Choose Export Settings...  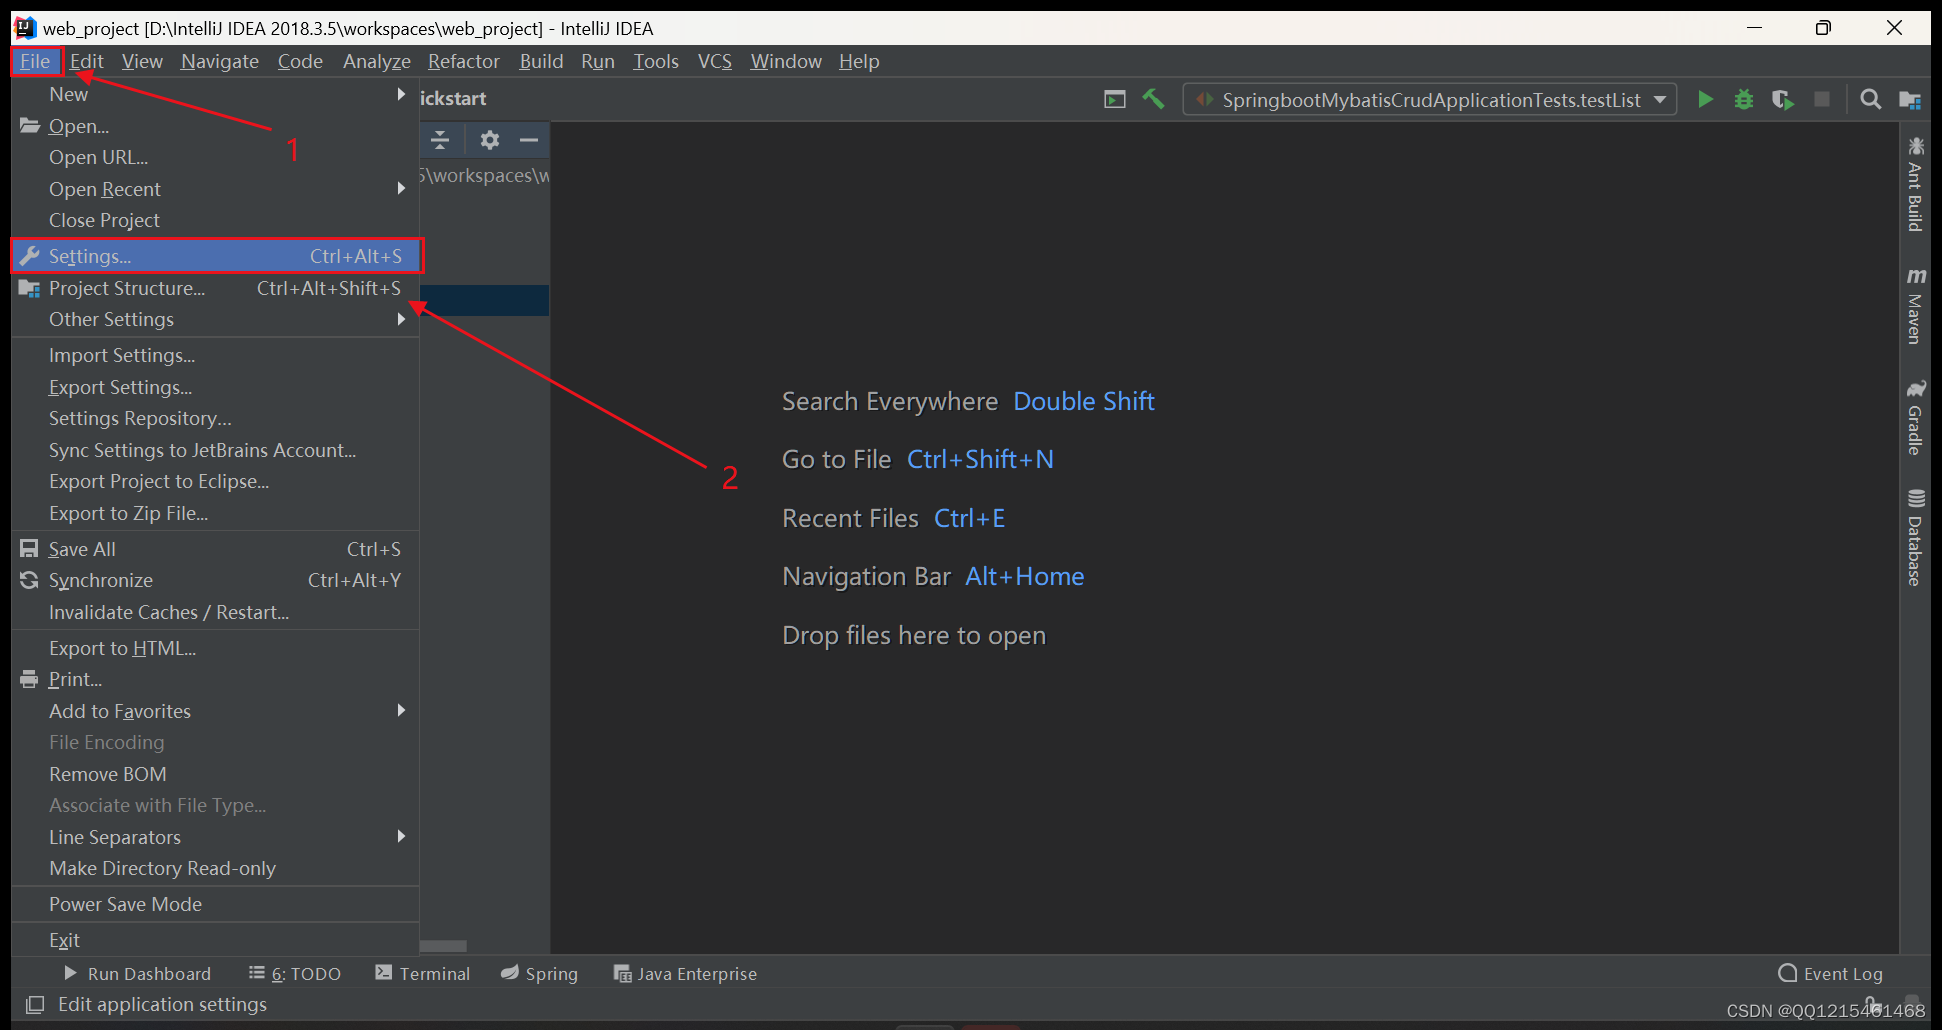(x=215, y=387)
